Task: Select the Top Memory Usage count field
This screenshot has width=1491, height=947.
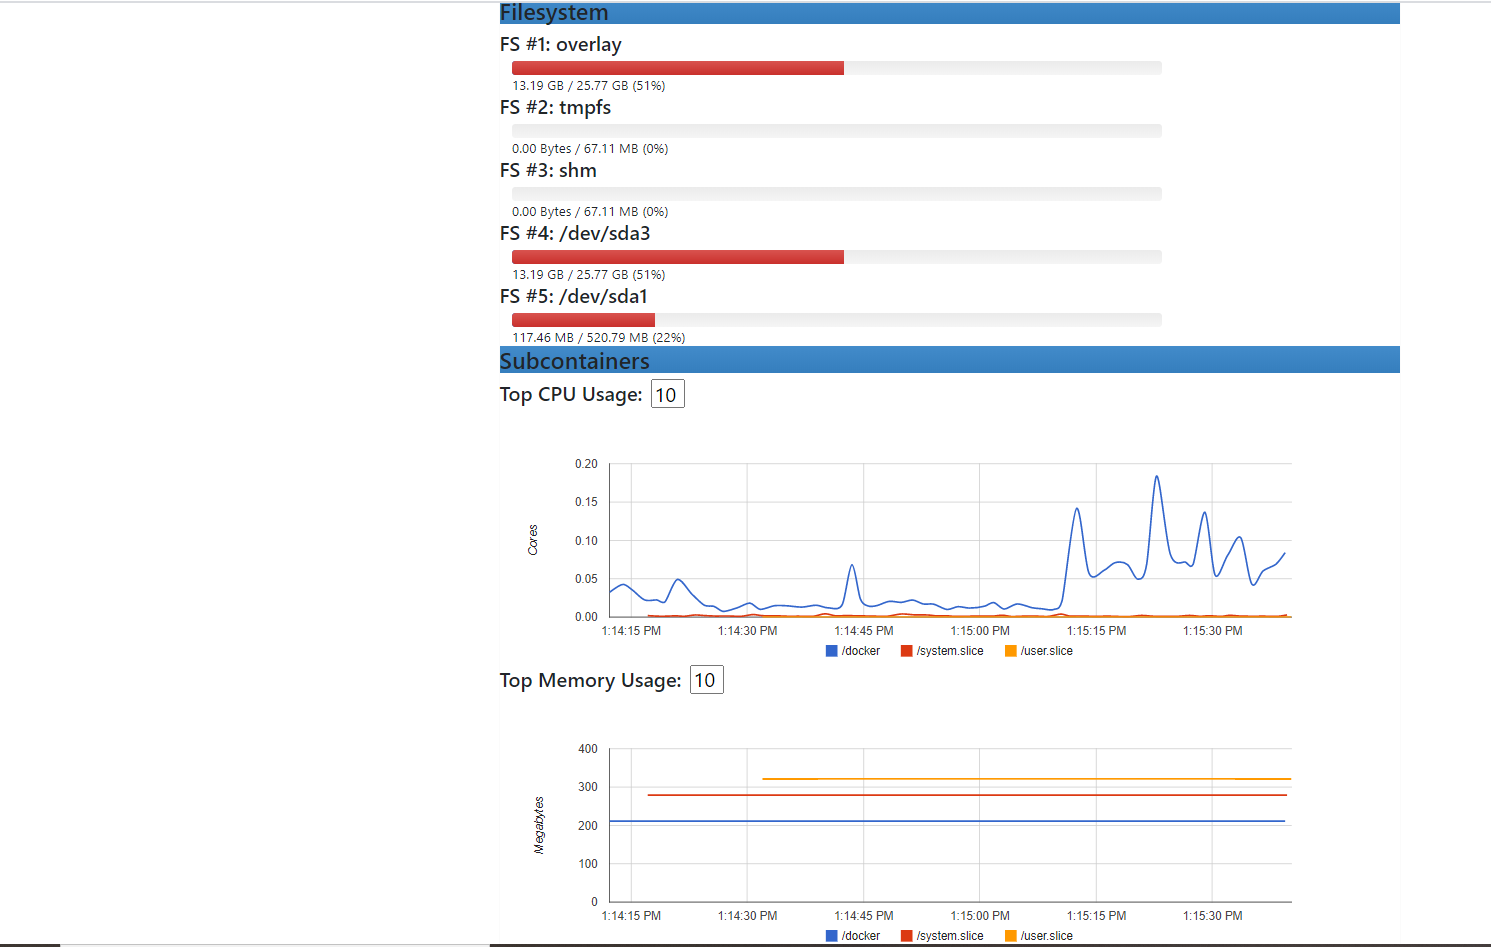Action: point(706,679)
